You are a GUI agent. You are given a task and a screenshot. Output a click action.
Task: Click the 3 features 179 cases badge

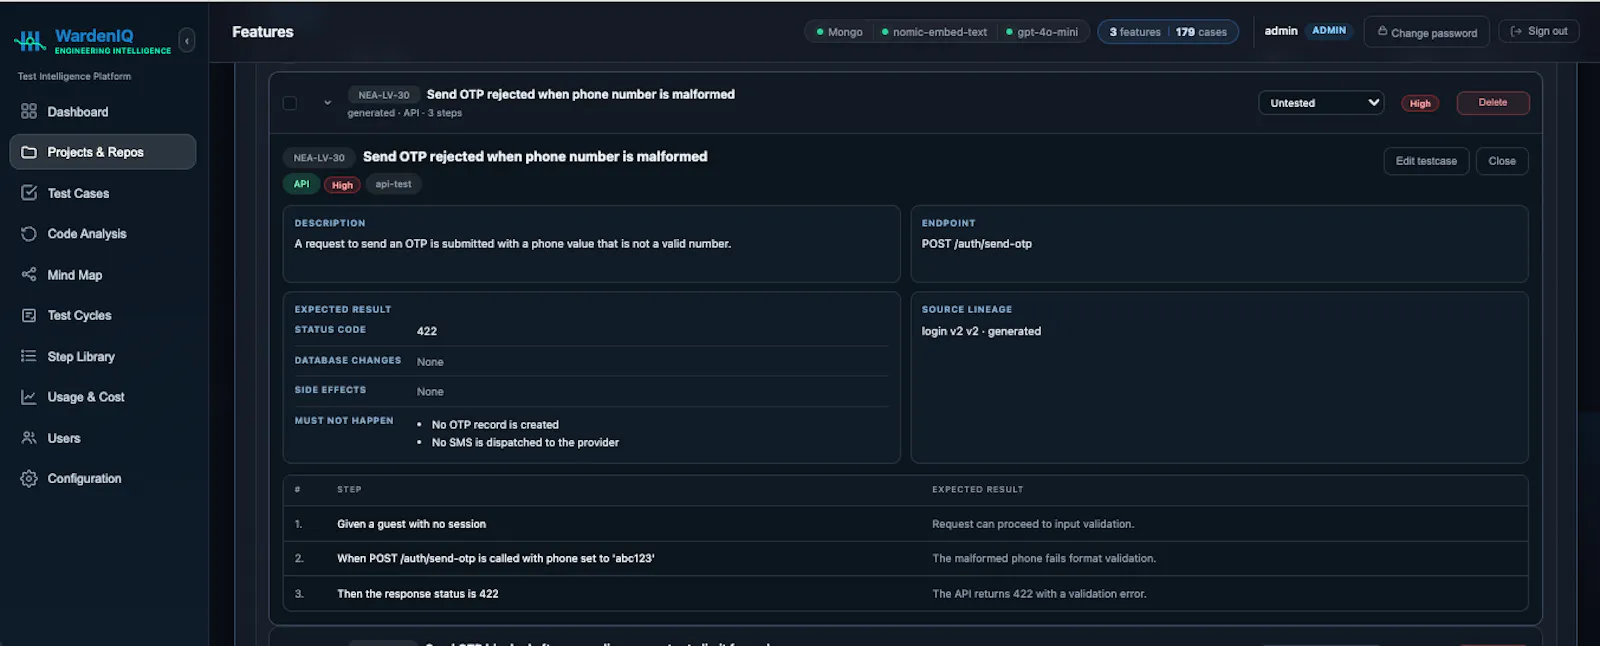(1168, 32)
